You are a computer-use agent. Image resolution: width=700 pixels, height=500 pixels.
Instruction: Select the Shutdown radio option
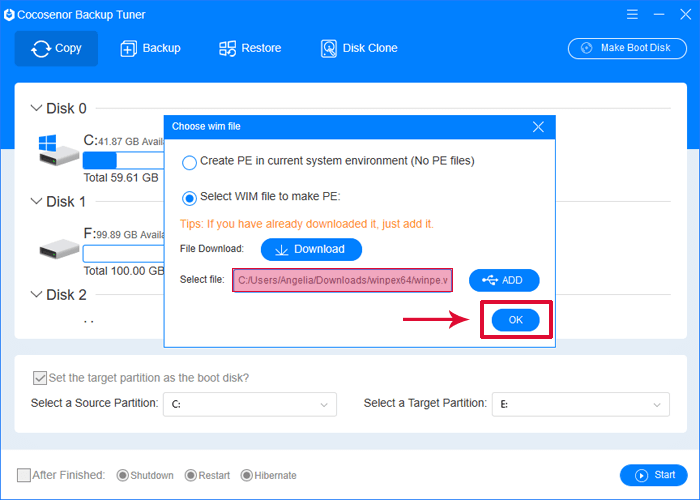click(x=123, y=475)
